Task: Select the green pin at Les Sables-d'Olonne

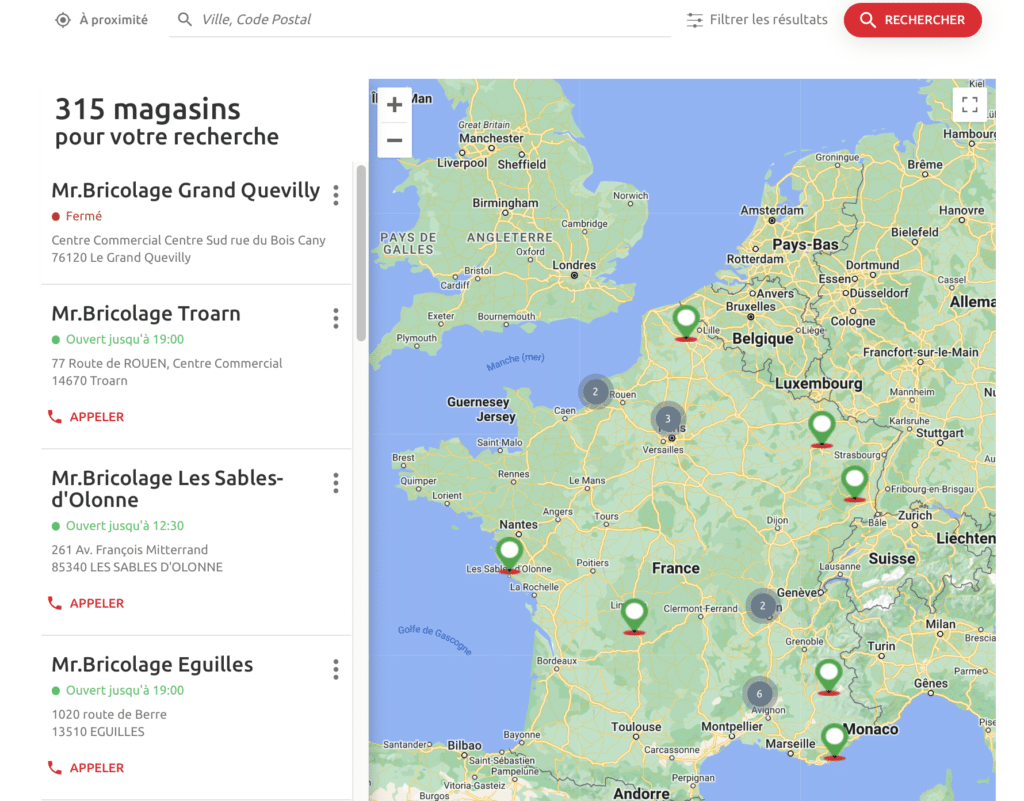Action: [509, 554]
